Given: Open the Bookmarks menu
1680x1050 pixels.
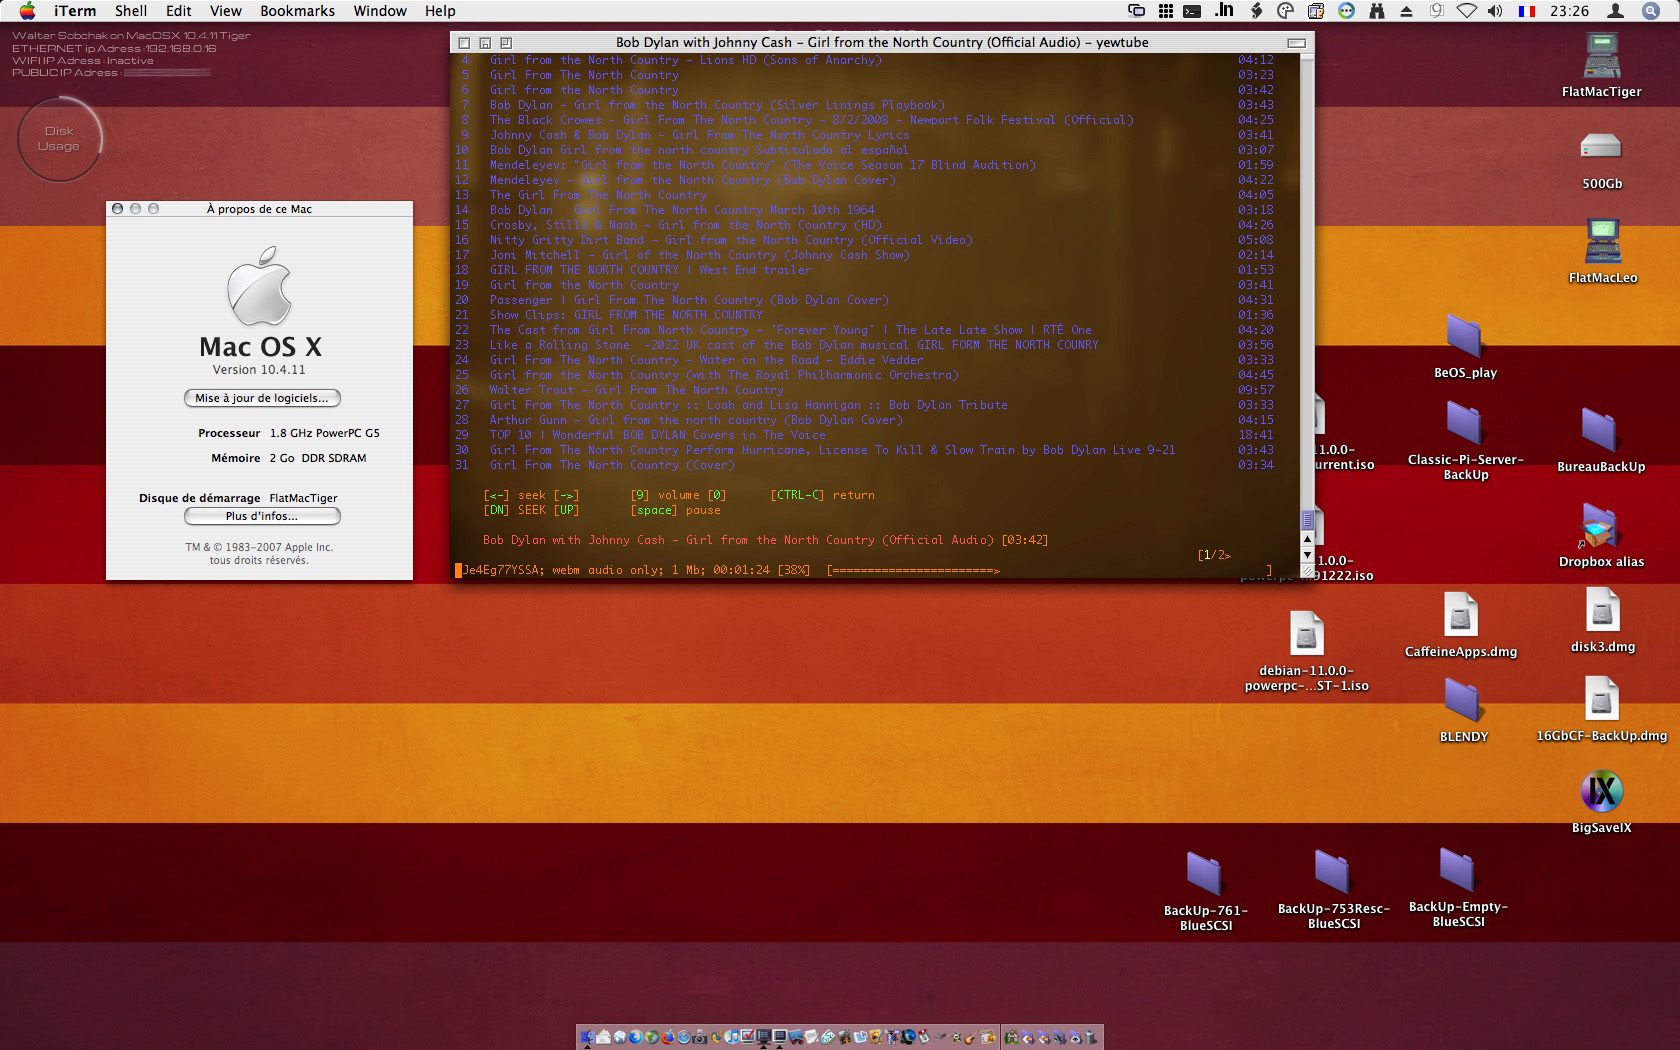Looking at the screenshot, I should pyautogui.click(x=297, y=11).
